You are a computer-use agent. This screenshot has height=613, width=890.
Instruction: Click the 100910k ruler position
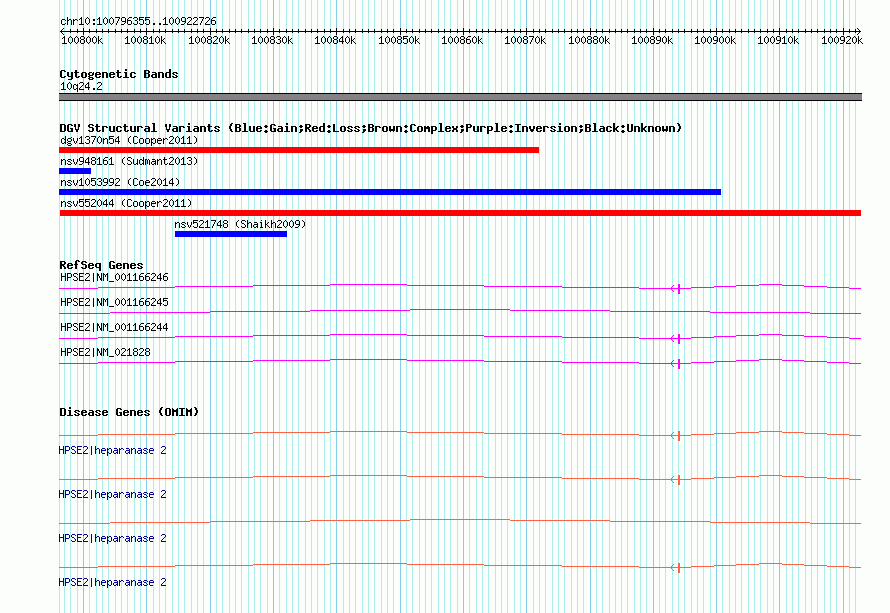[778, 40]
